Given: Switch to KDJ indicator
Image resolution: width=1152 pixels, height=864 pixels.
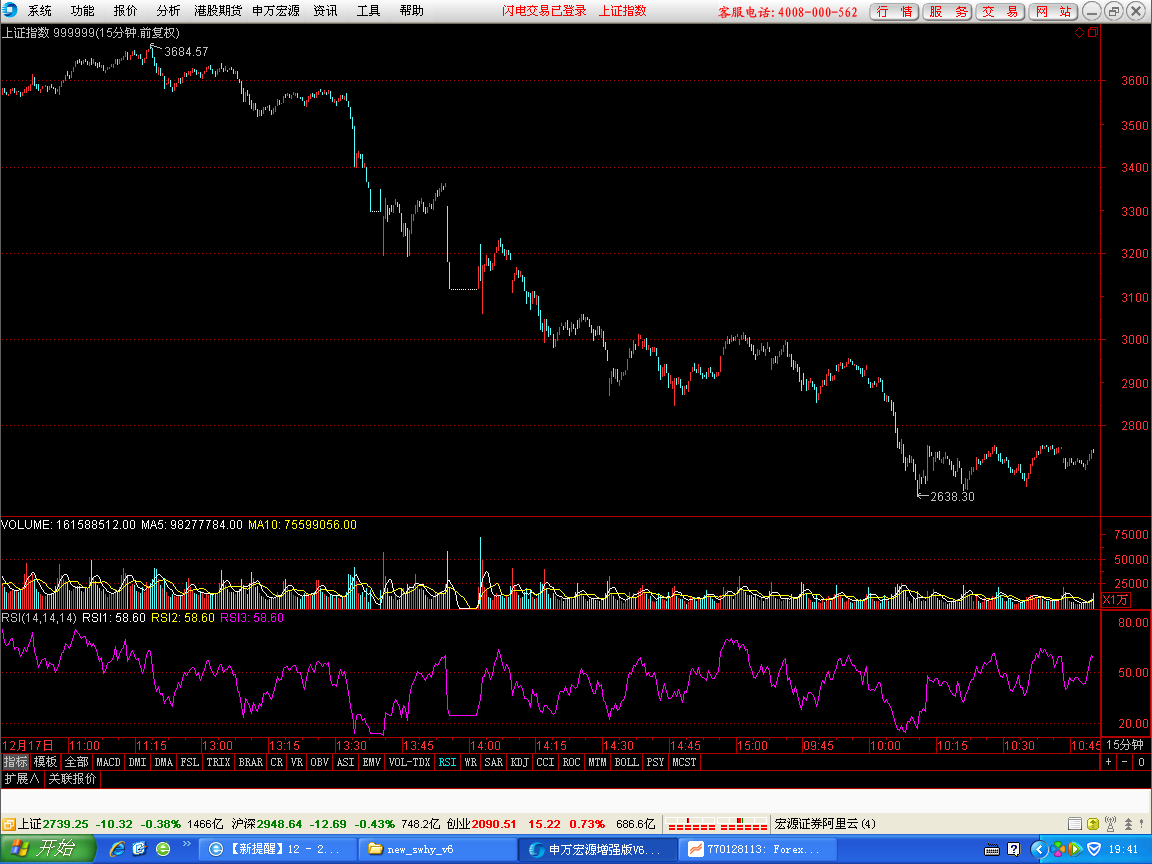Looking at the screenshot, I should [519, 762].
